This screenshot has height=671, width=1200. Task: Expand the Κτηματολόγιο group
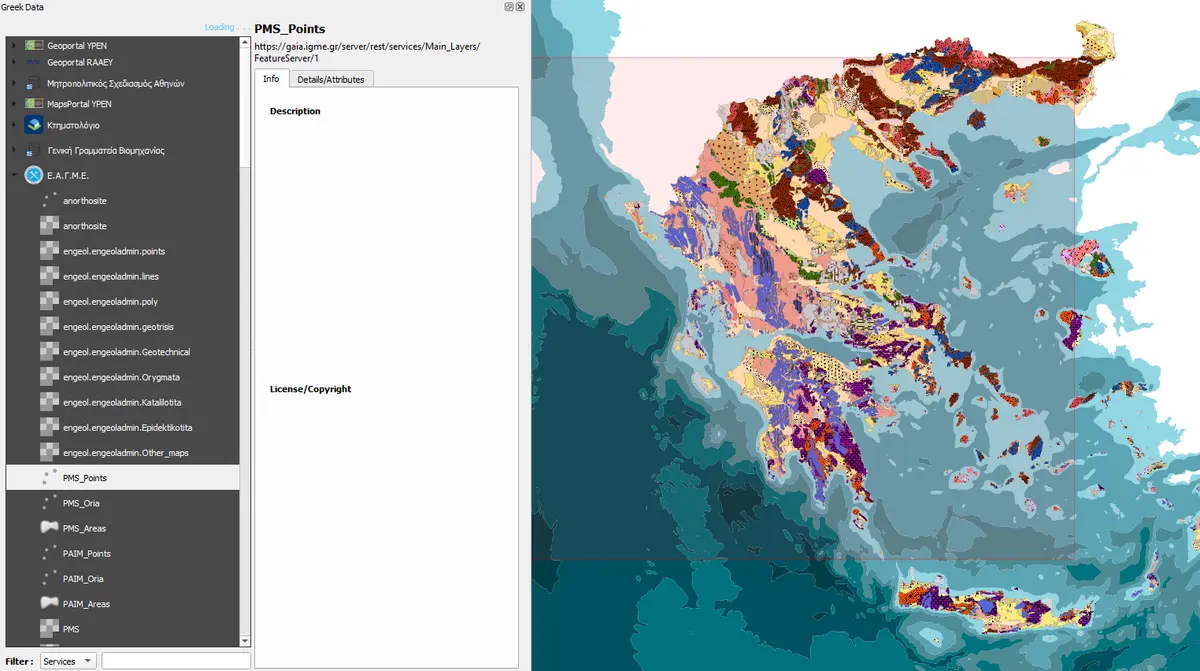(x=14, y=125)
